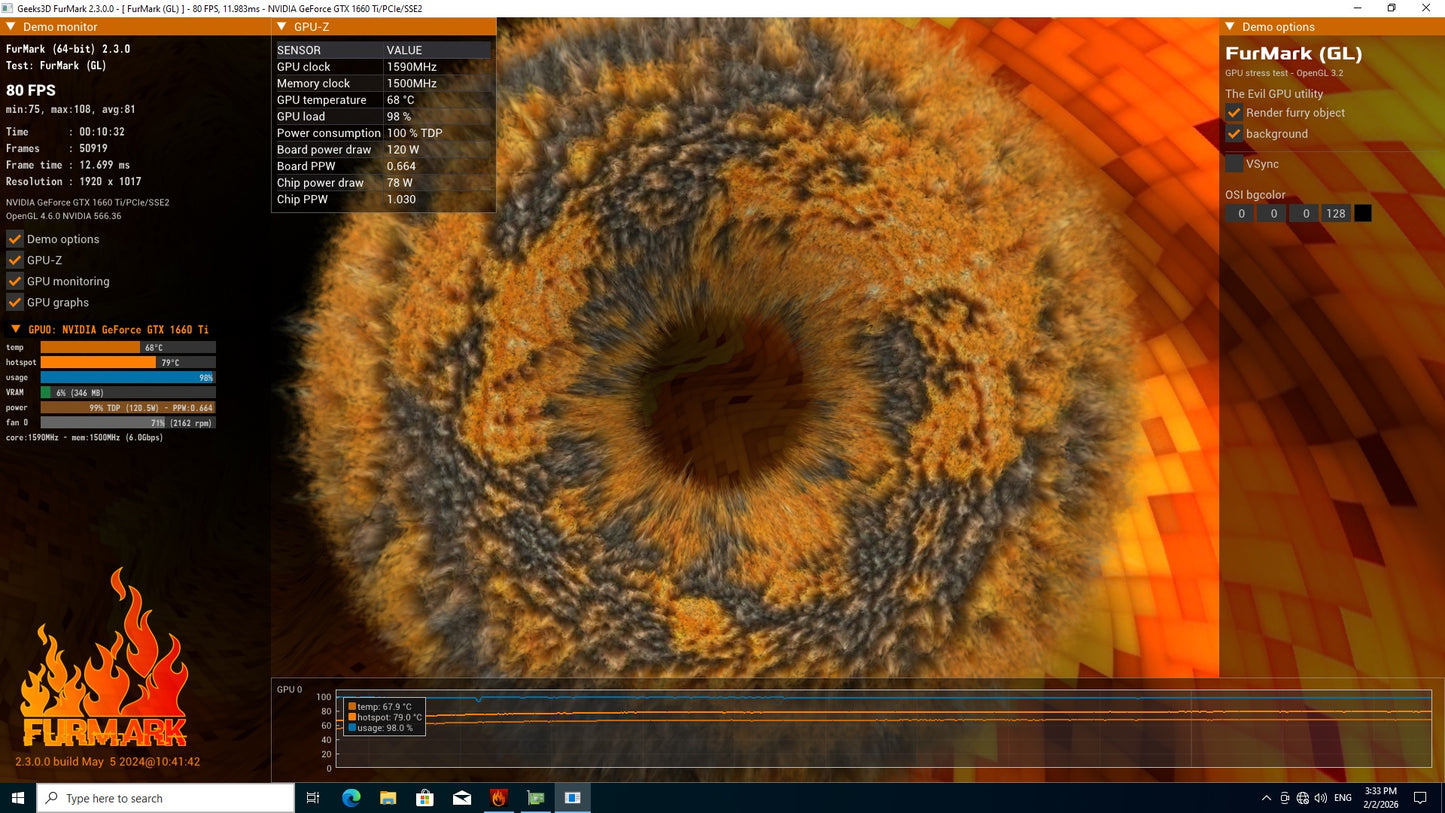Collapse the Demo options panel
This screenshot has width=1445, height=813.
point(1230,27)
